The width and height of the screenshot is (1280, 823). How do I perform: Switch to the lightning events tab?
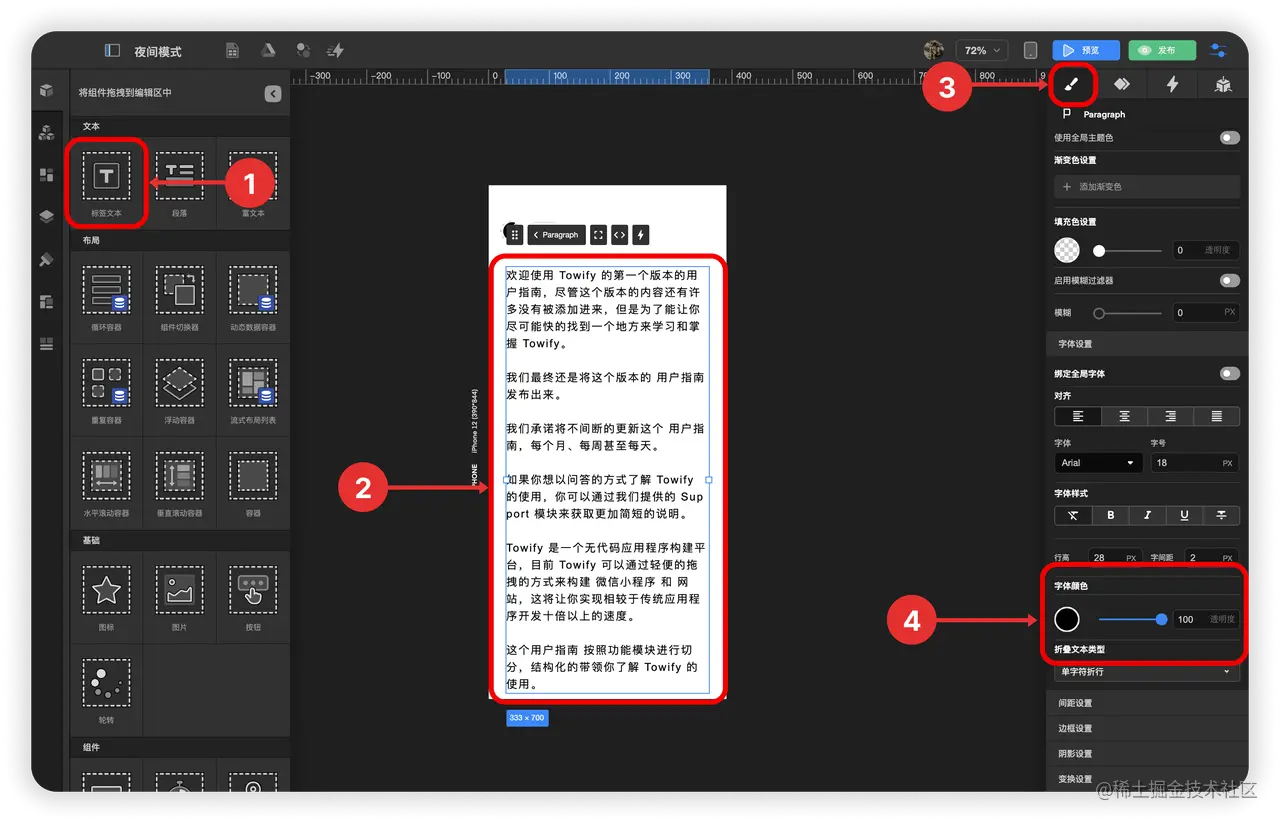1172,85
